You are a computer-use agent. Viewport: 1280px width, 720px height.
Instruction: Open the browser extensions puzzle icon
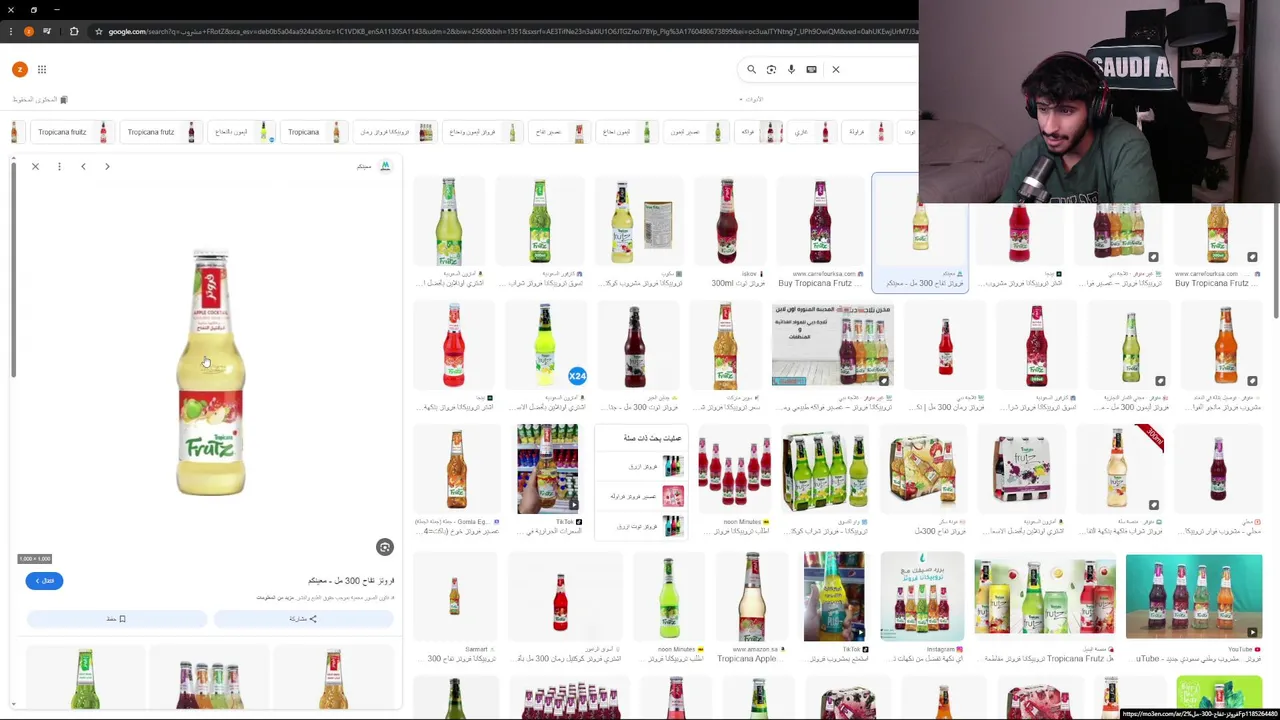(74, 31)
